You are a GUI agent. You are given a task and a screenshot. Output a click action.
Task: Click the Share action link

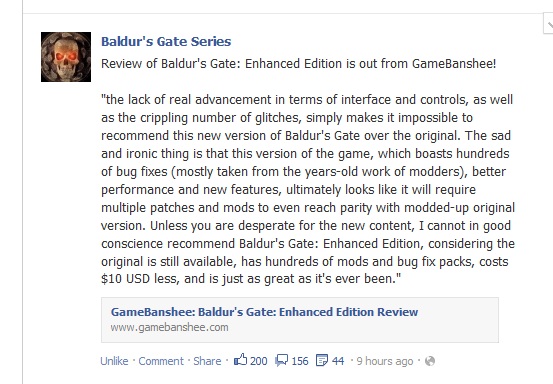click(207, 361)
